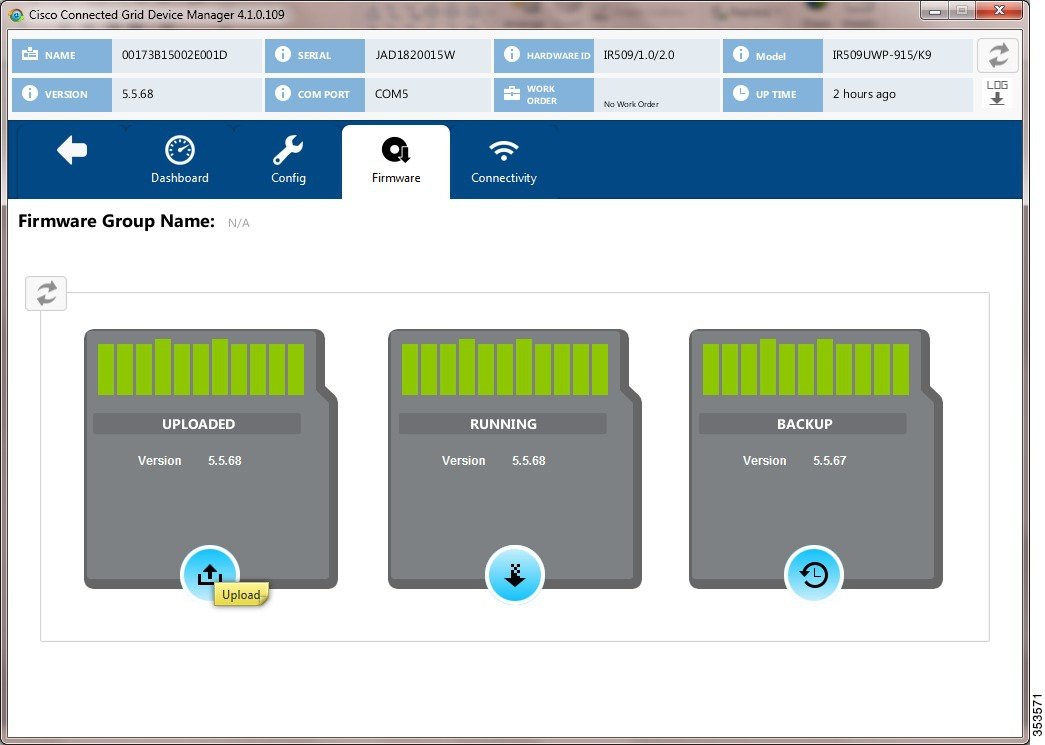Open the Connectivity tab
The height and width of the screenshot is (745, 1045).
(504, 161)
